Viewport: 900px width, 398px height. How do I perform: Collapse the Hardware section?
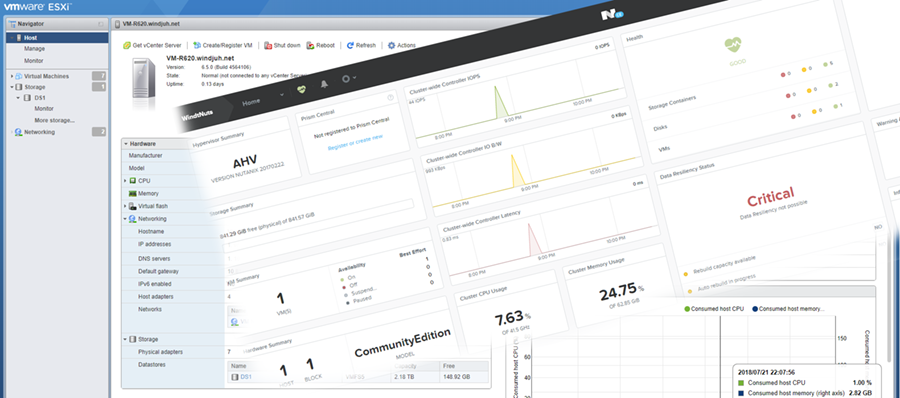coord(126,144)
